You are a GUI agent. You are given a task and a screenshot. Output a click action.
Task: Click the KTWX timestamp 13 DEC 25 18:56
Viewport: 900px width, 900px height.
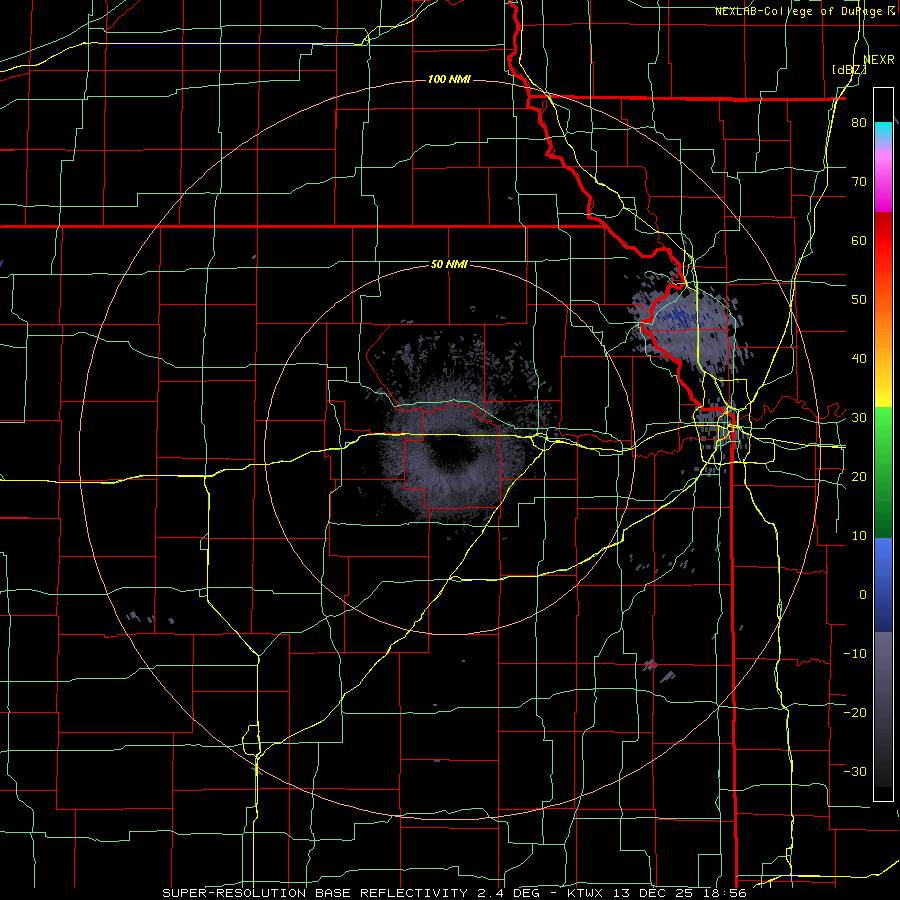(657, 893)
